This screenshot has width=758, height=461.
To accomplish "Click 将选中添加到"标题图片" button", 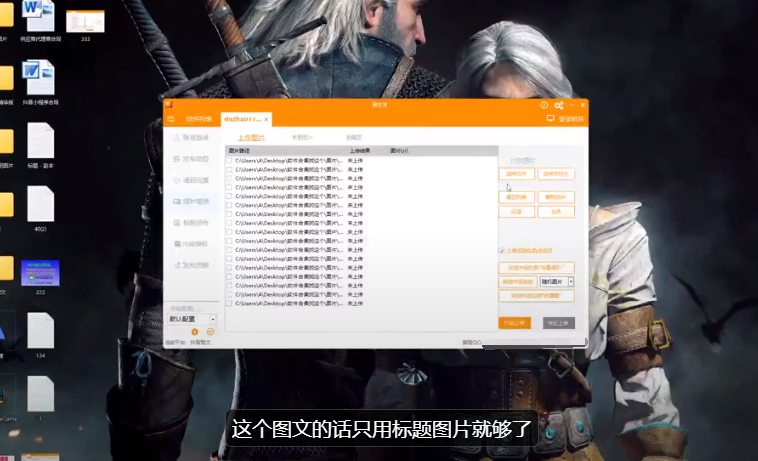I will [537, 268].
